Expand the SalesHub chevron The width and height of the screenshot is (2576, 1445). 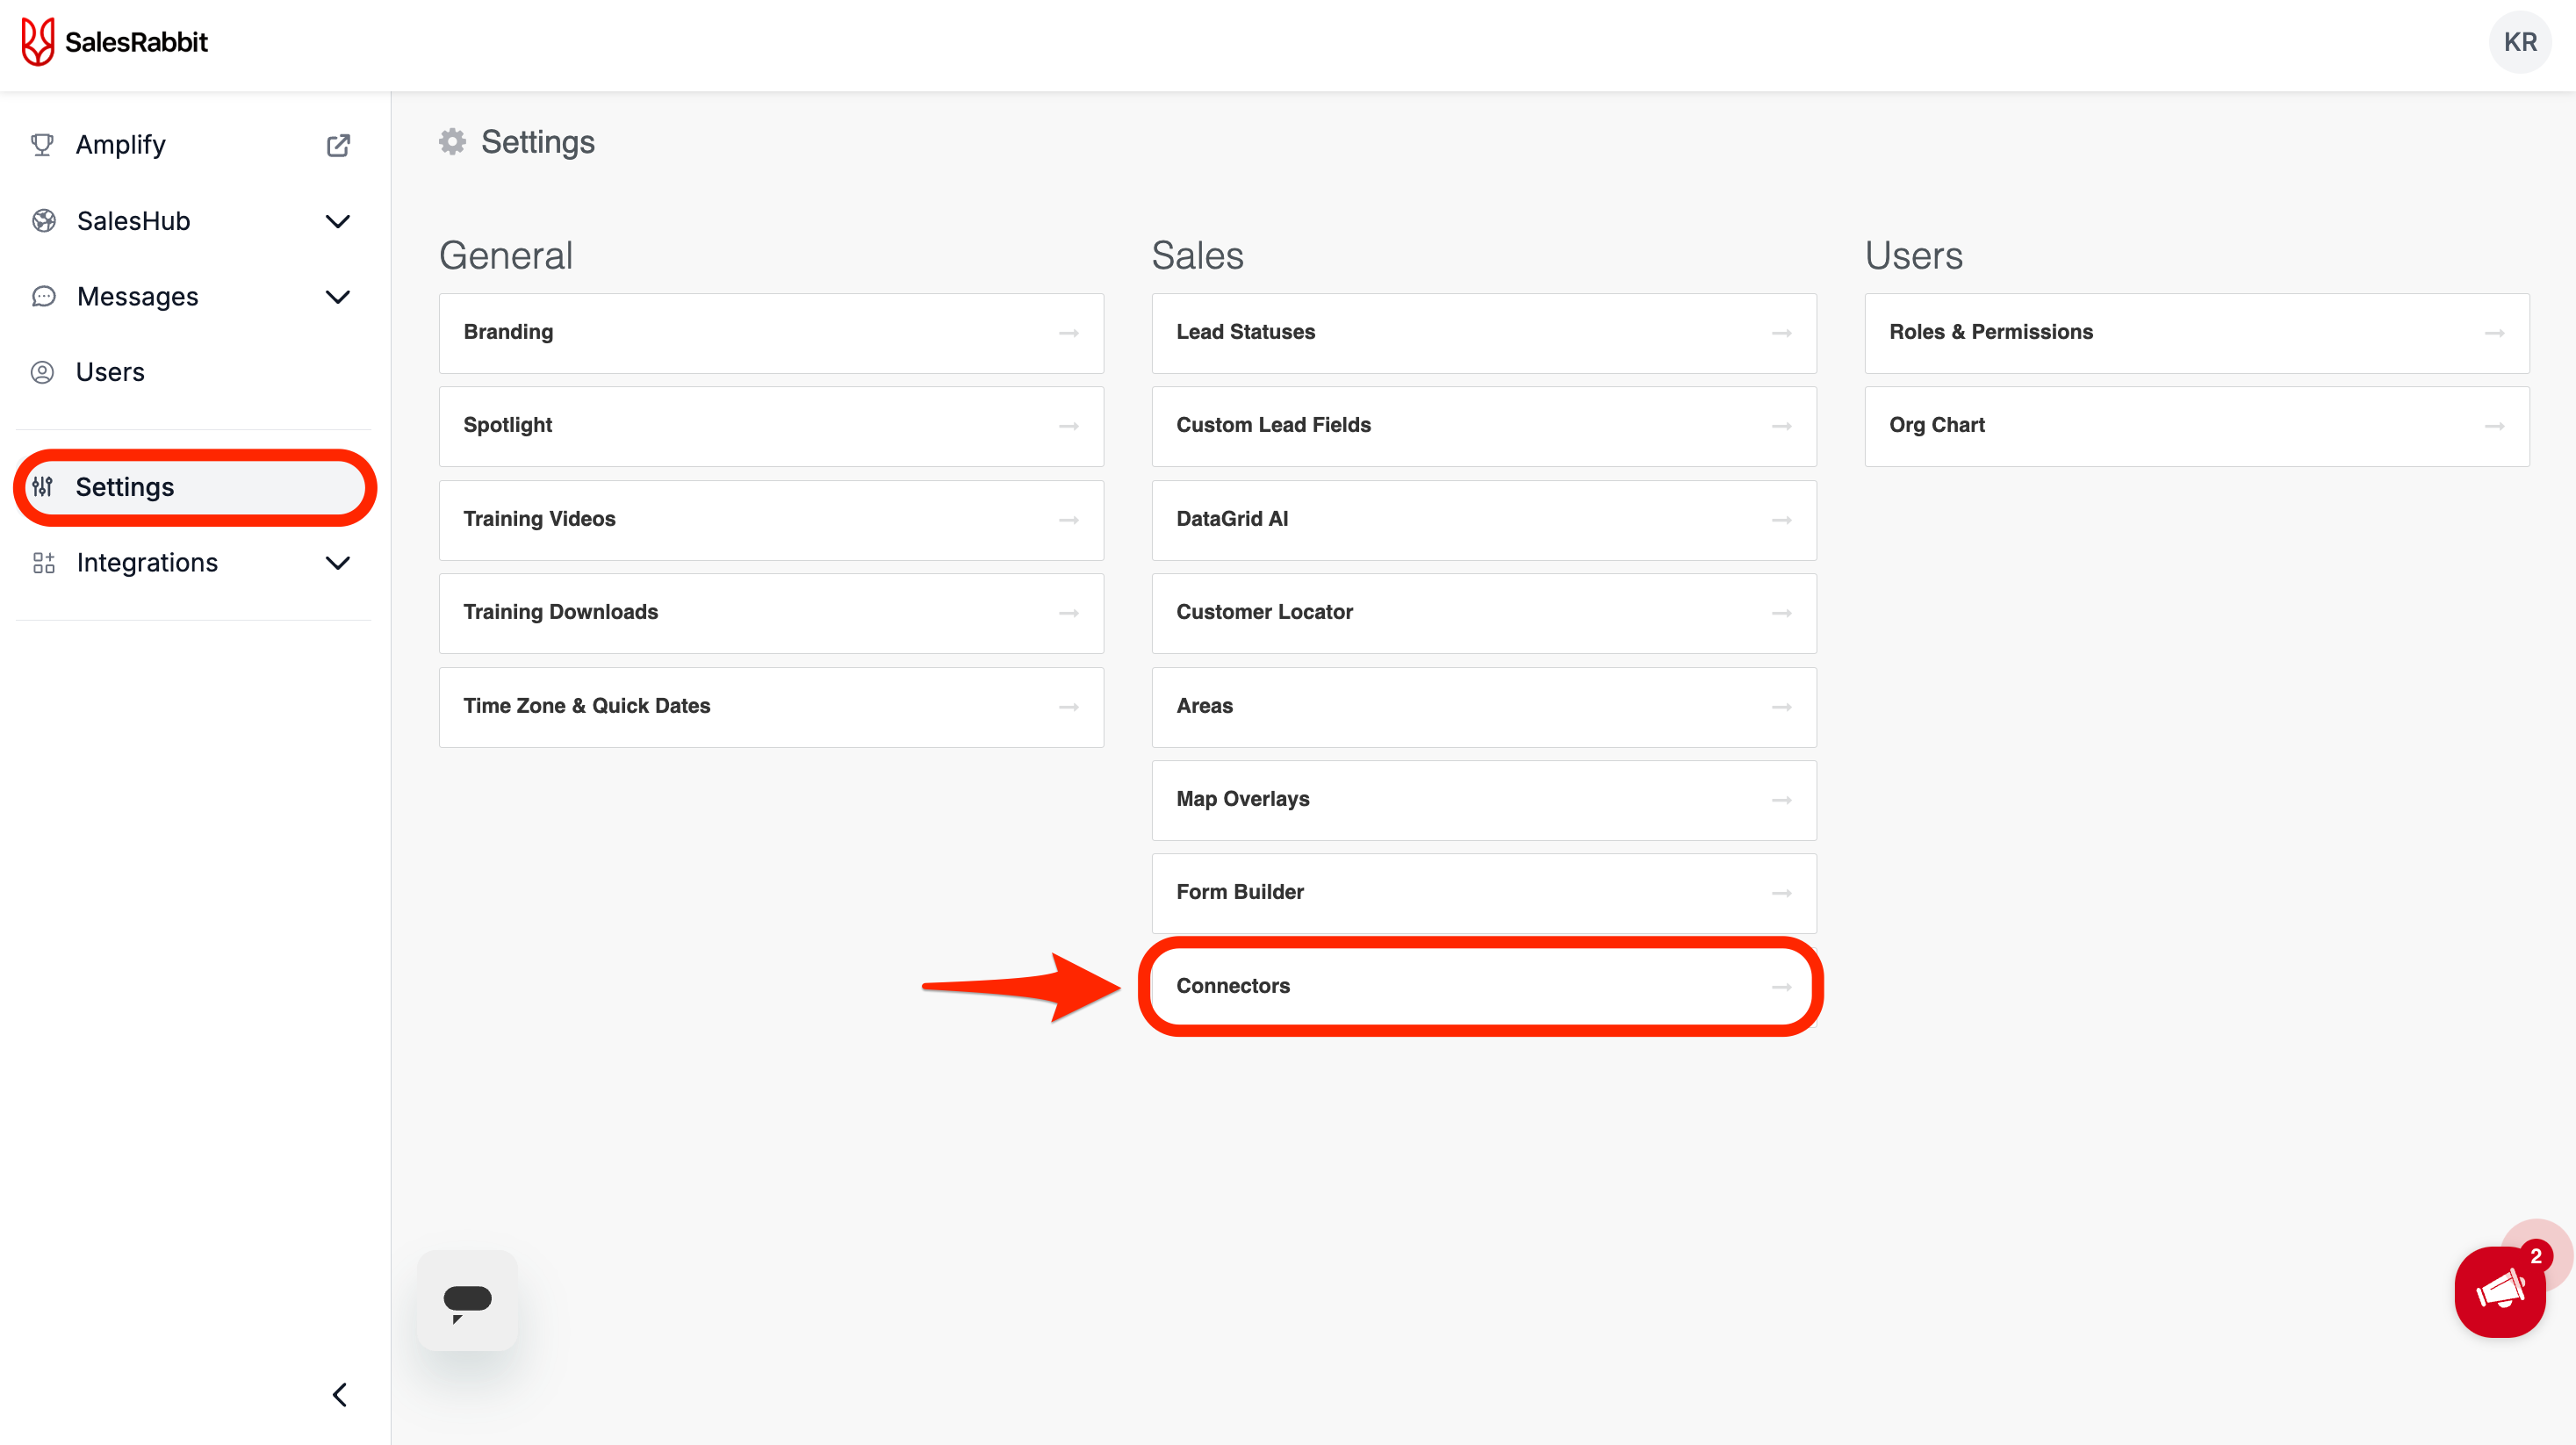tap(338, 221)
